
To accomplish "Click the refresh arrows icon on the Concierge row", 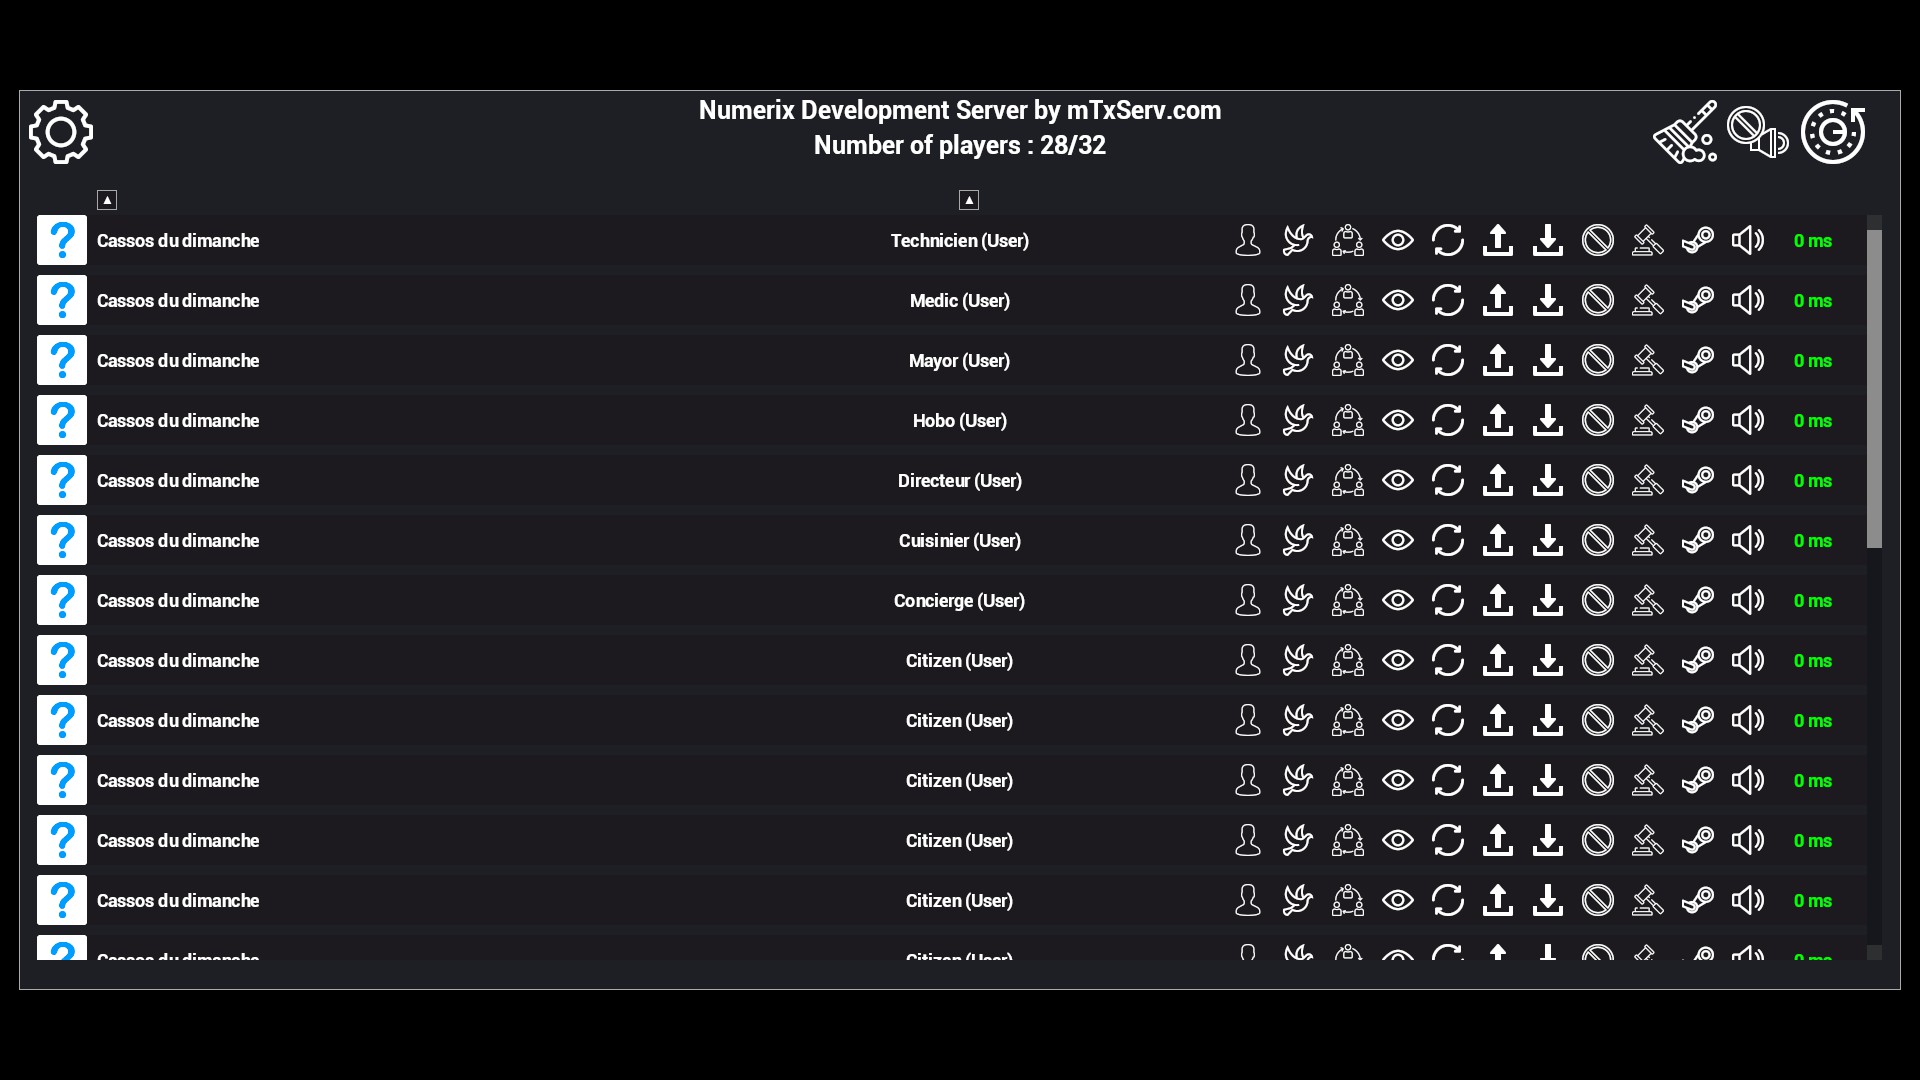I will coord(1447,600).
